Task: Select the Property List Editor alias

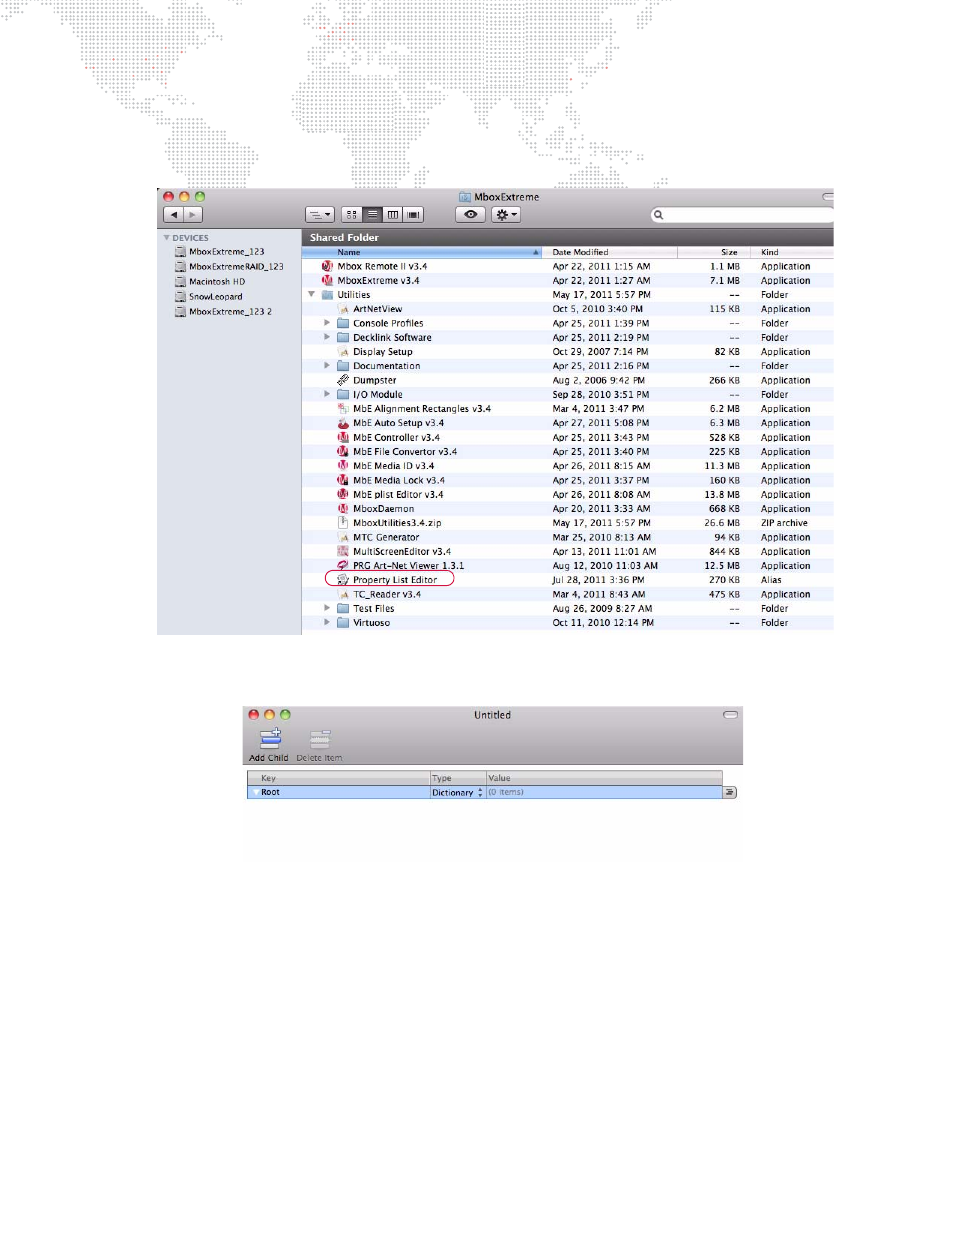Action: [x=394, y=580]
